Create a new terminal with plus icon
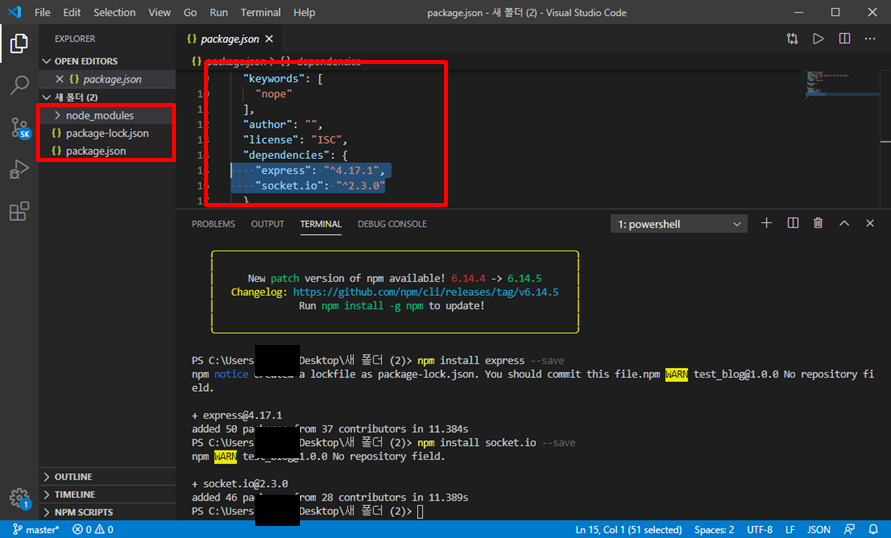 pos(767,223)
